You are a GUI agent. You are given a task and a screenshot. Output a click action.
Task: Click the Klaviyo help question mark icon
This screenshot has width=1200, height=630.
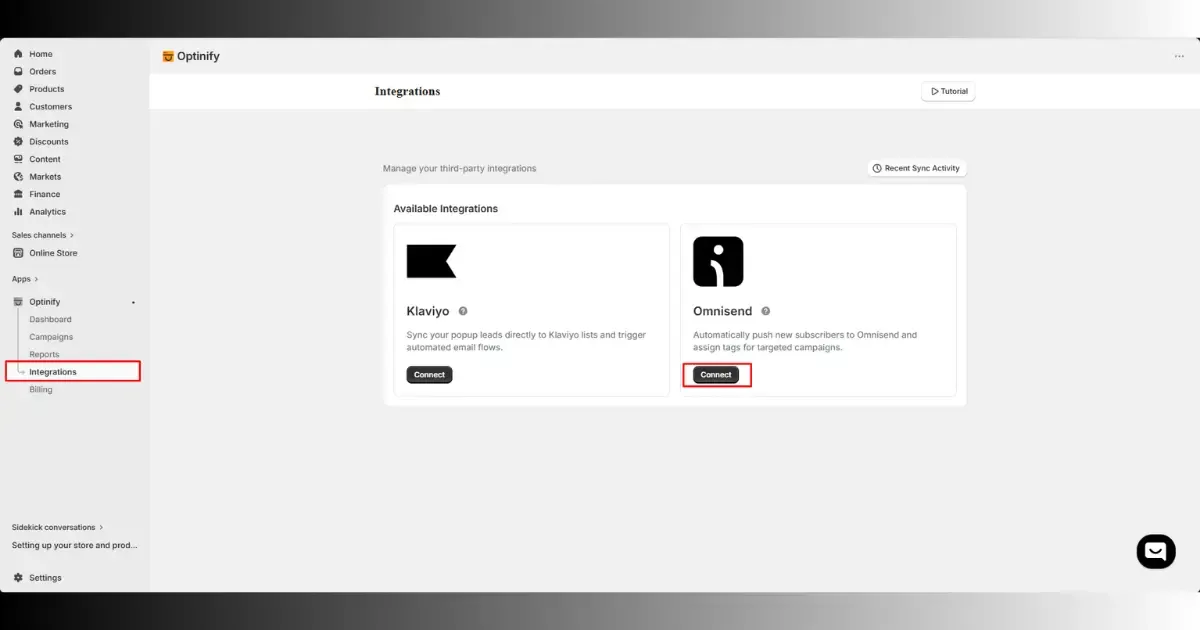[463, 311]
